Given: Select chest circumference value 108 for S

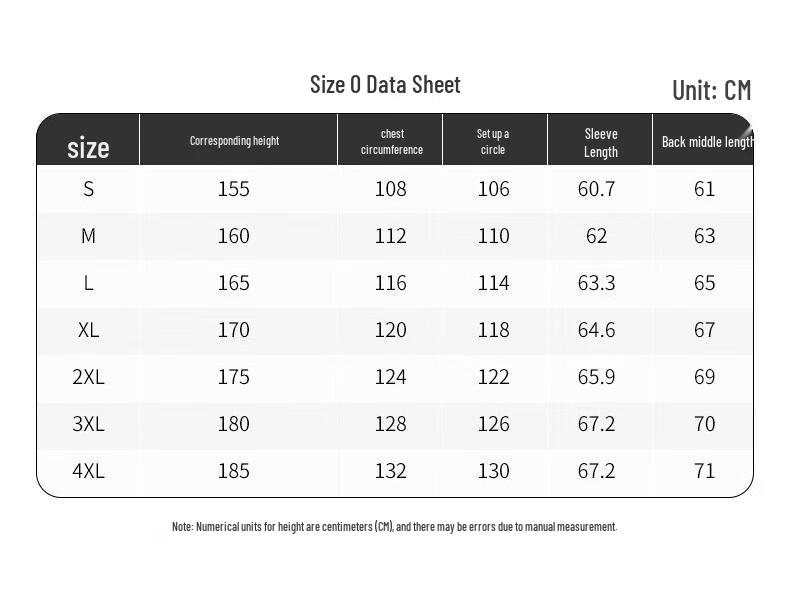Looking at the screenshot, I should (390, 189).
